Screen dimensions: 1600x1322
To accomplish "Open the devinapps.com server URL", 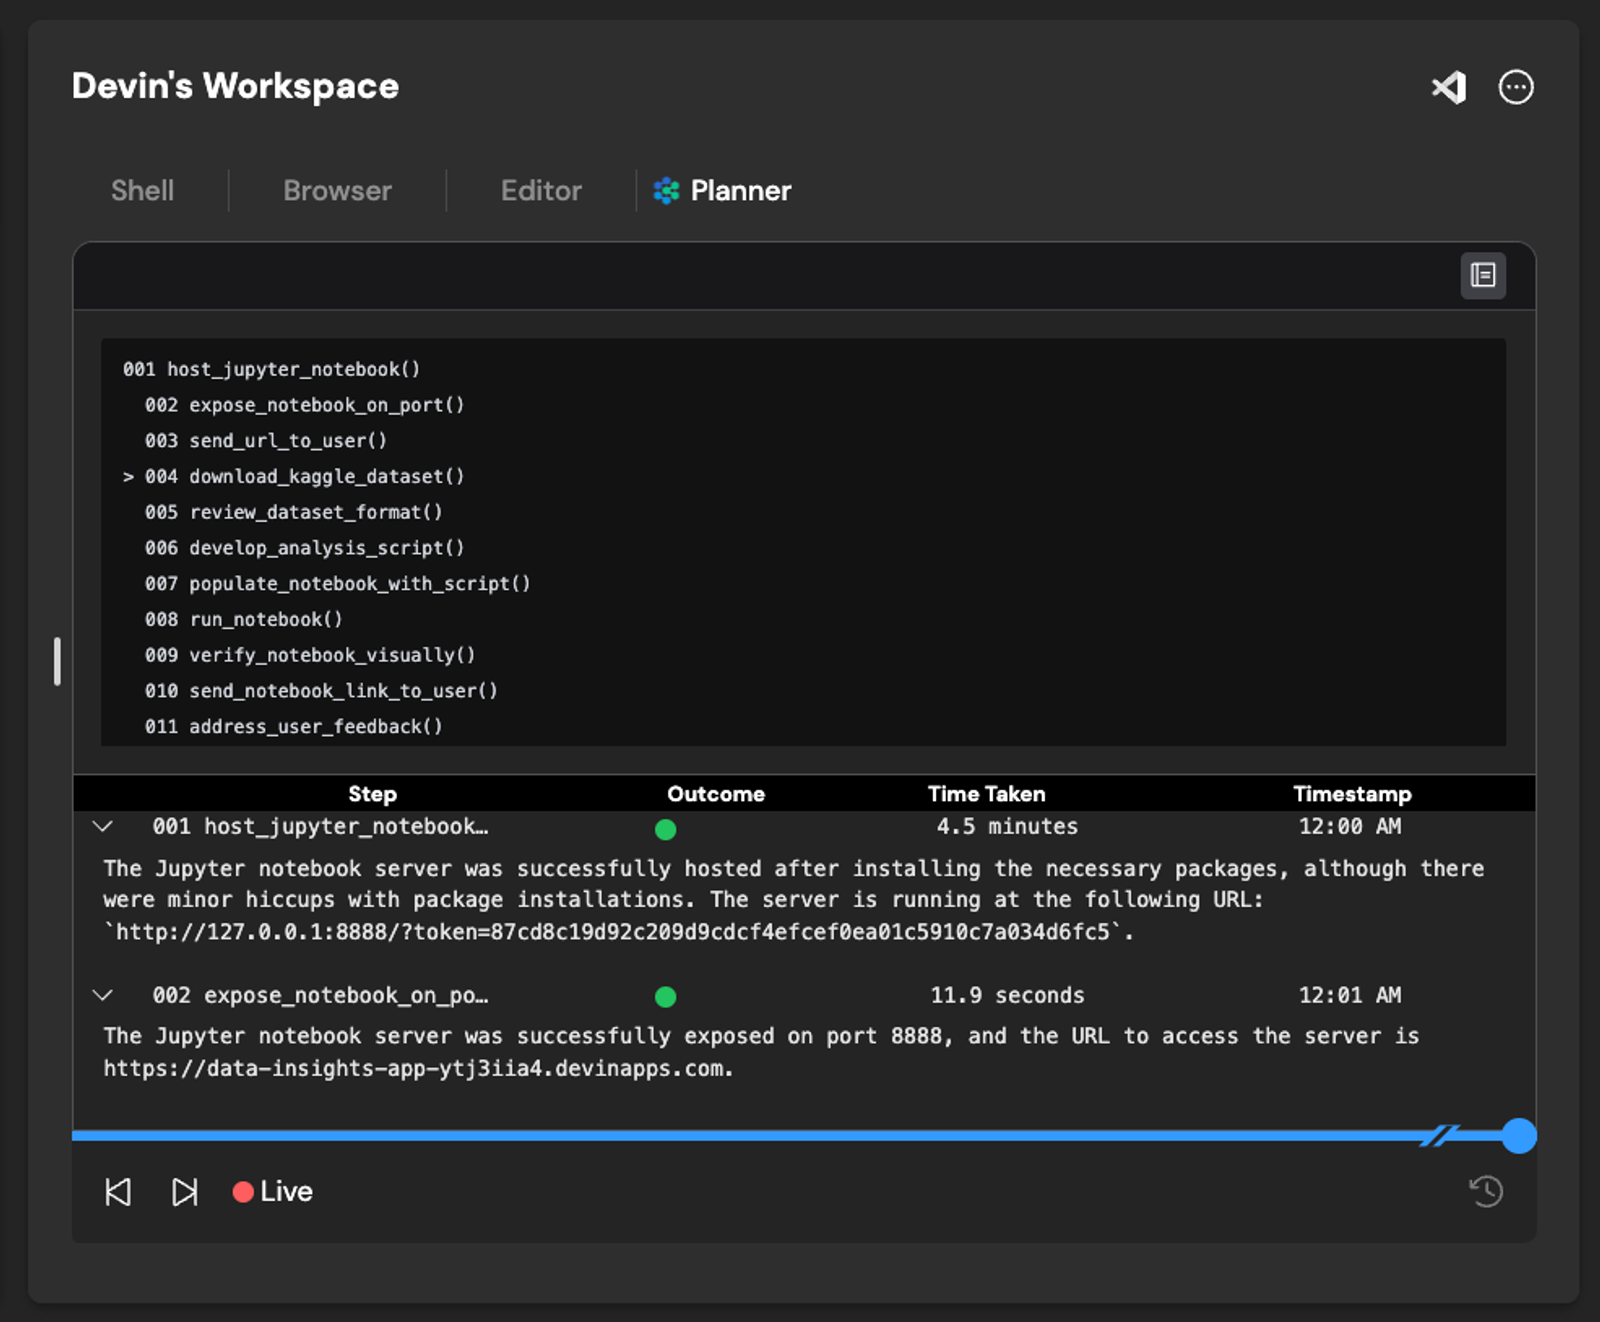I will point(414,1069).
